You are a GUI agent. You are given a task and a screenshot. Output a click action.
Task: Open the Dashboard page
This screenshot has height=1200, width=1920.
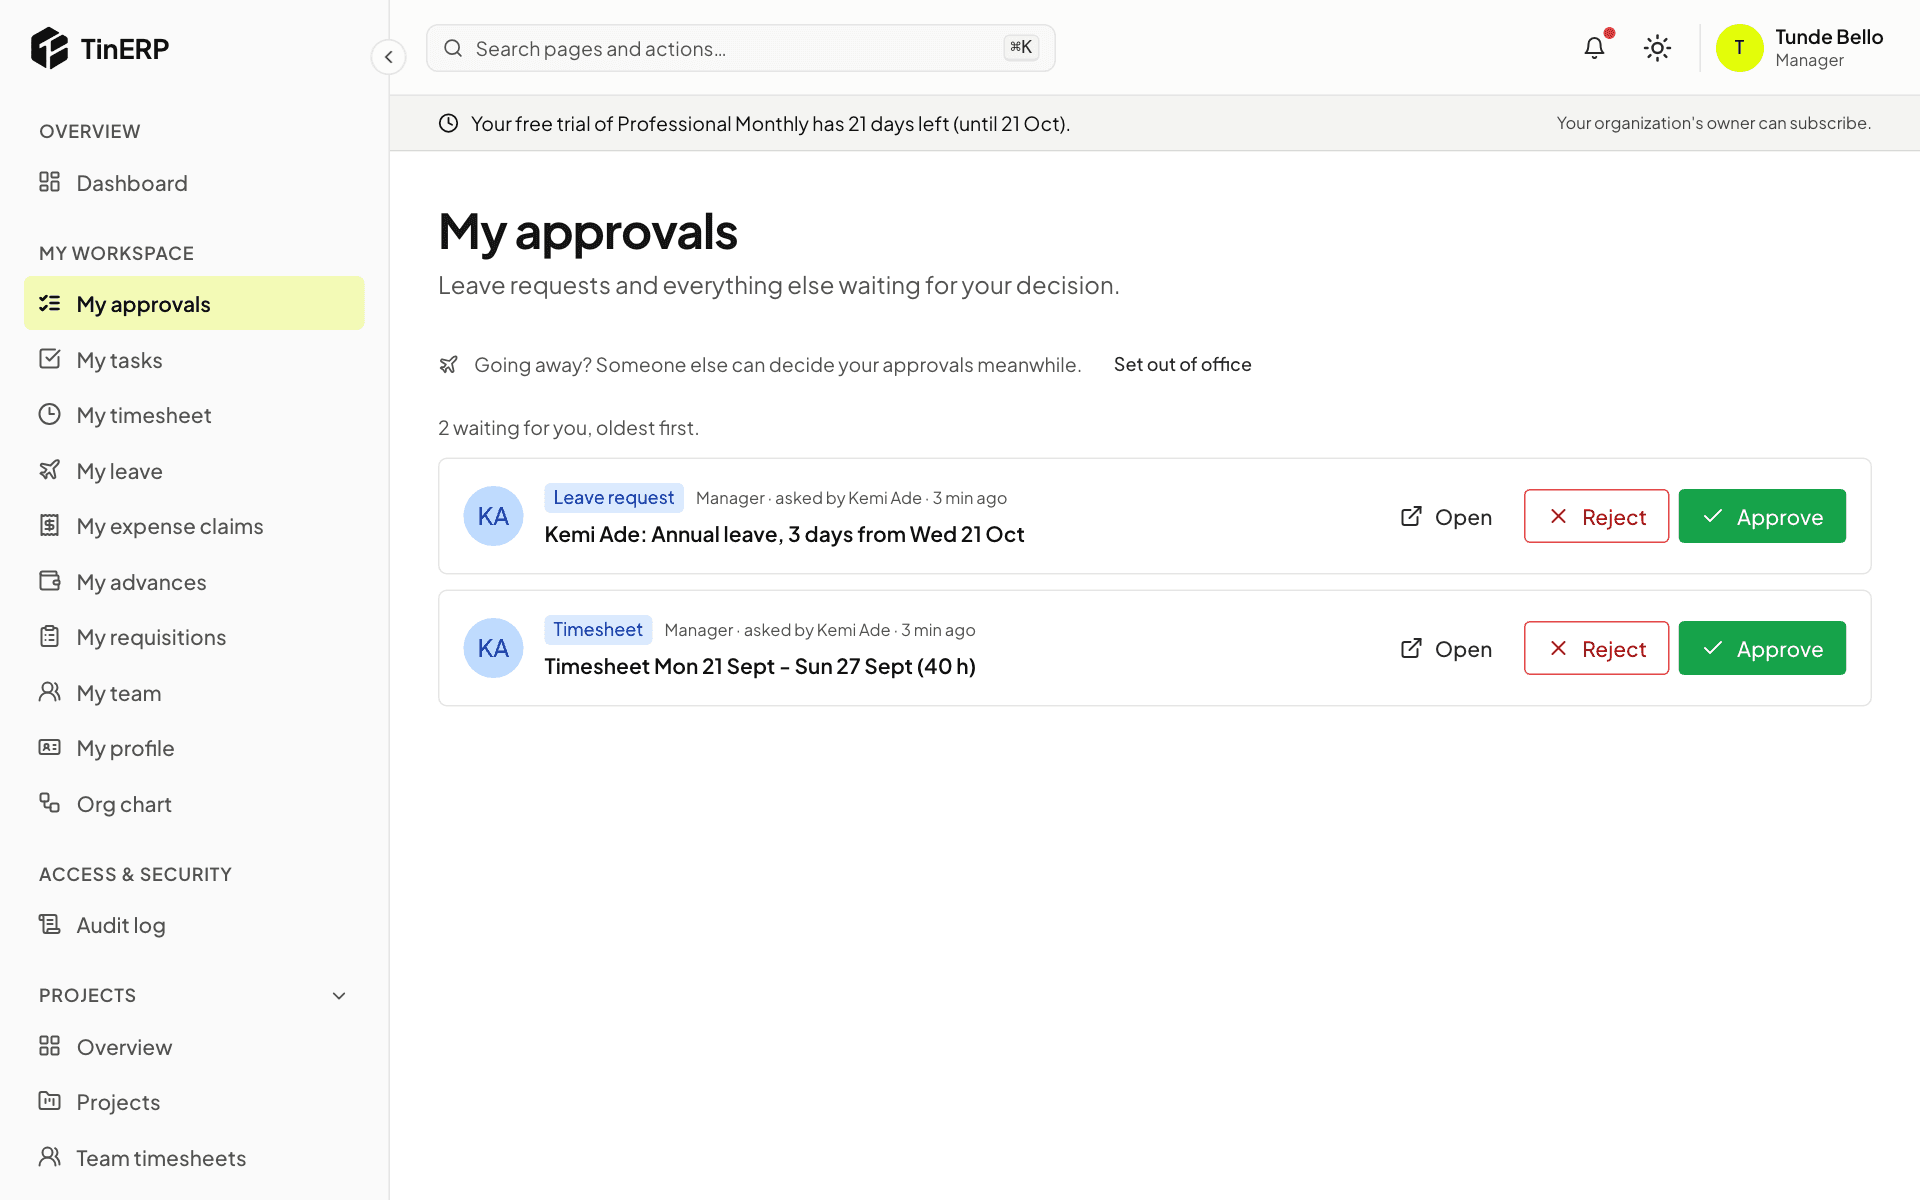click(x=194, y=183)
